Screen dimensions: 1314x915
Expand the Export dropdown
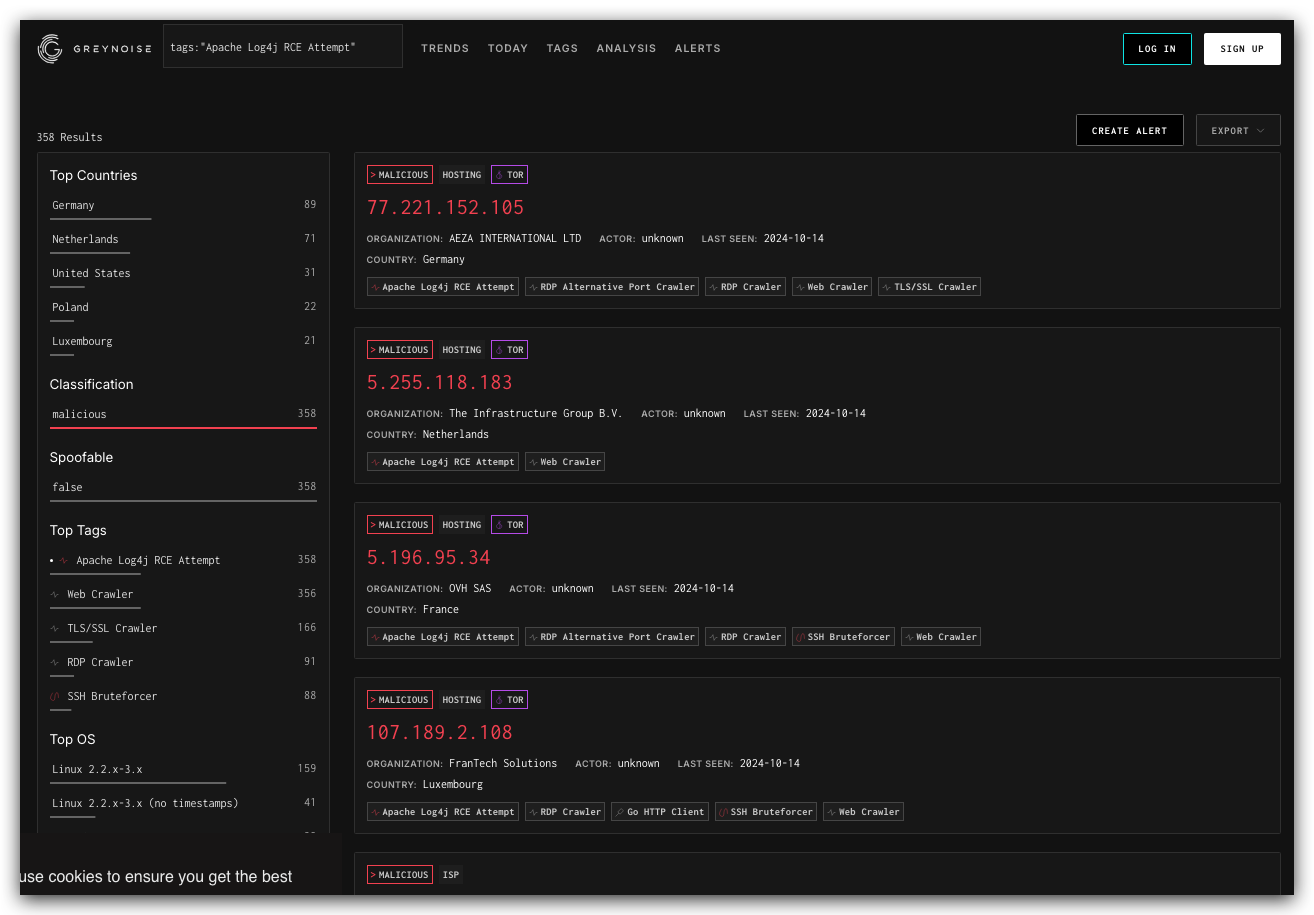coord(1238,130)
